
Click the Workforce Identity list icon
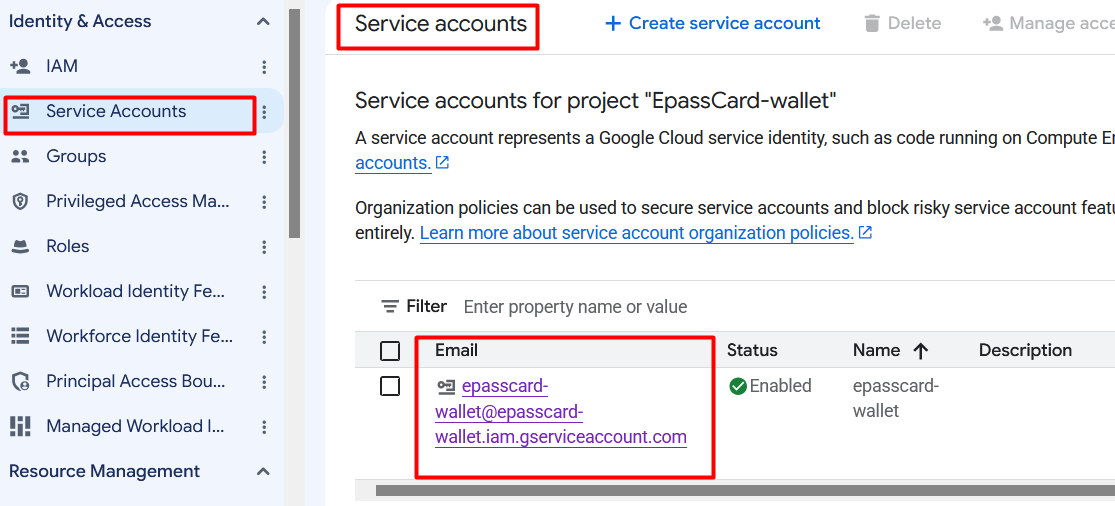(21, 336)
